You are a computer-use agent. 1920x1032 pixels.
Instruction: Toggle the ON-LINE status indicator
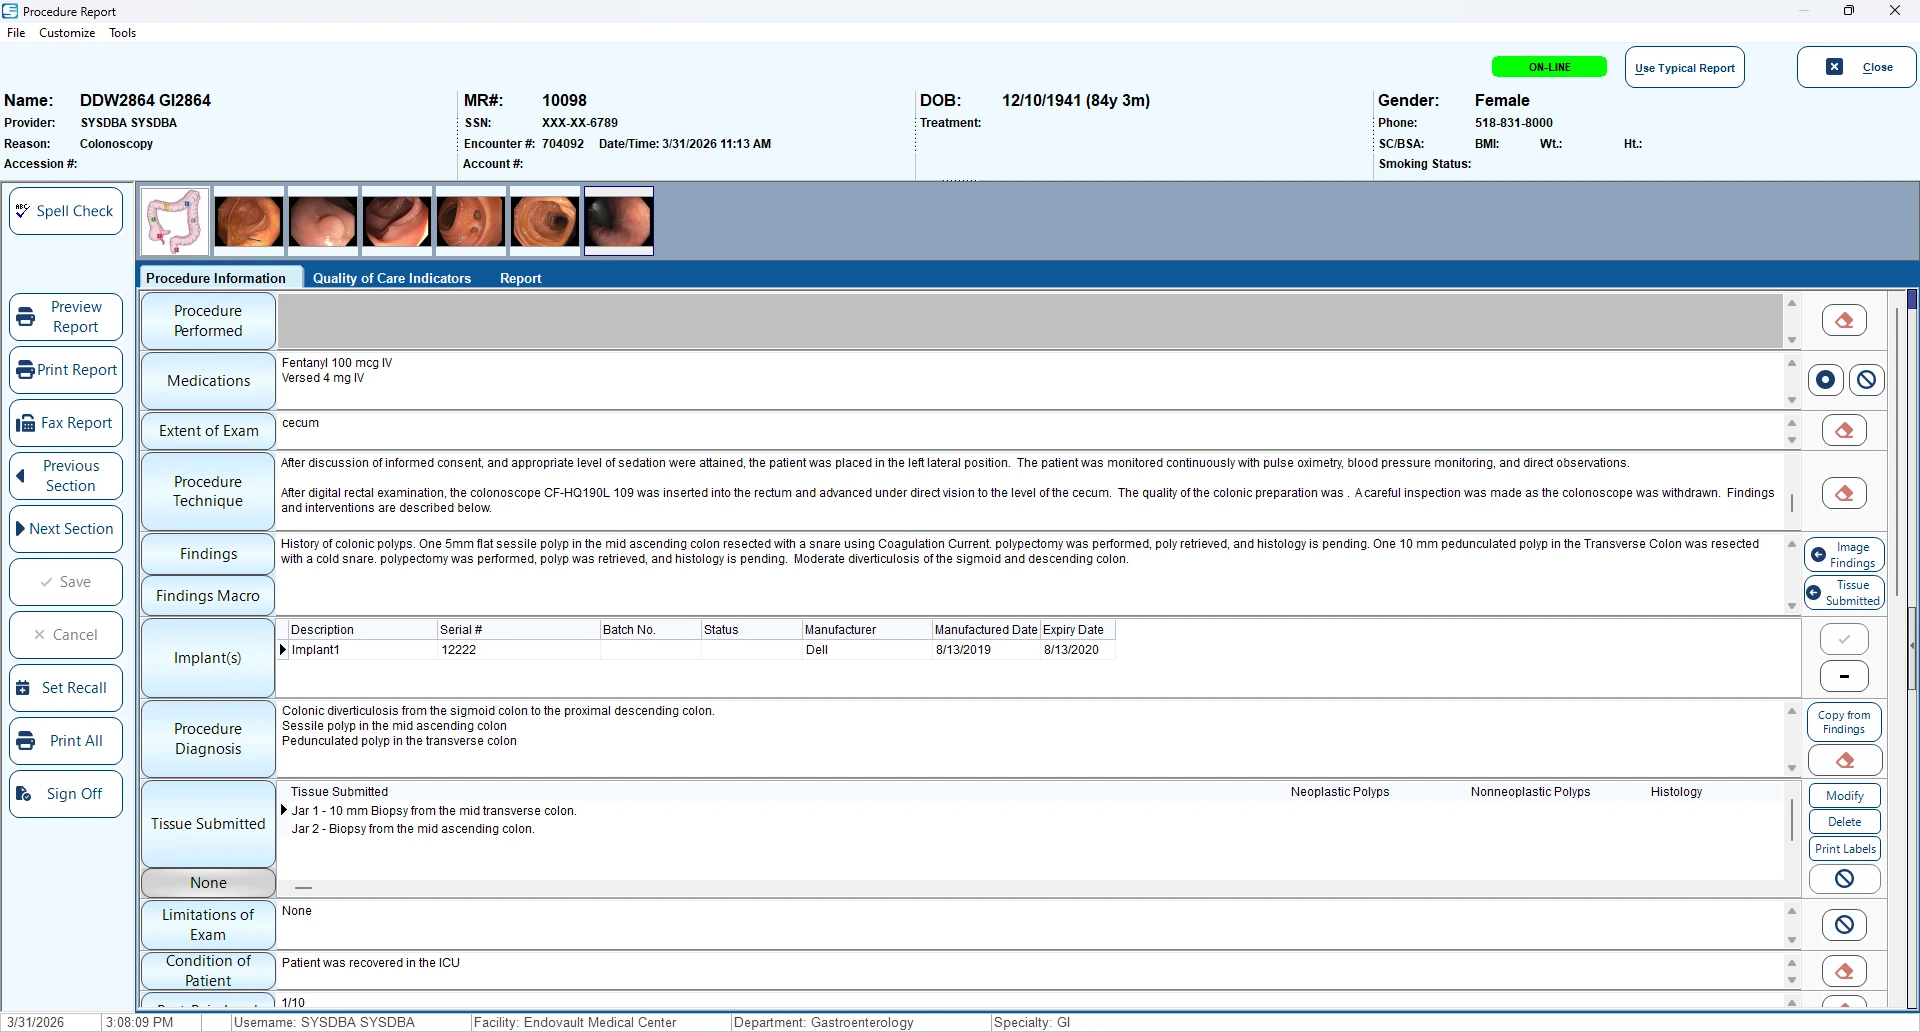pyautogui.click(x=1548, y=67)
